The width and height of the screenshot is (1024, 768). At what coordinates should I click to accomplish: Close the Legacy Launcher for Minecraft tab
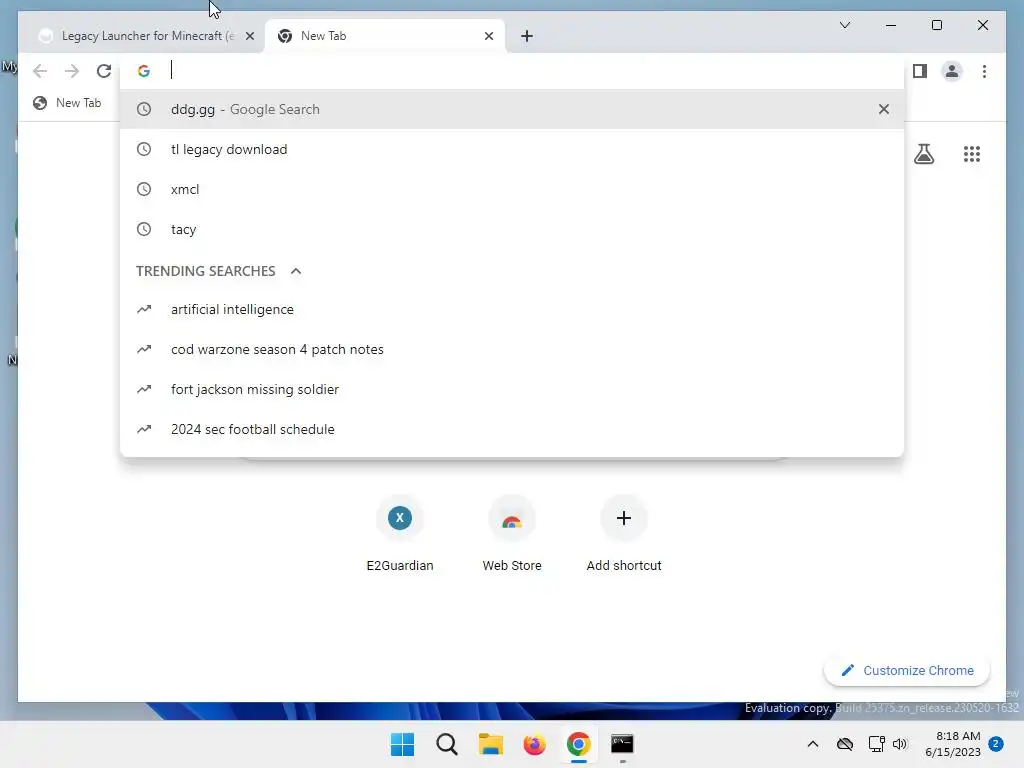point(249,36)
